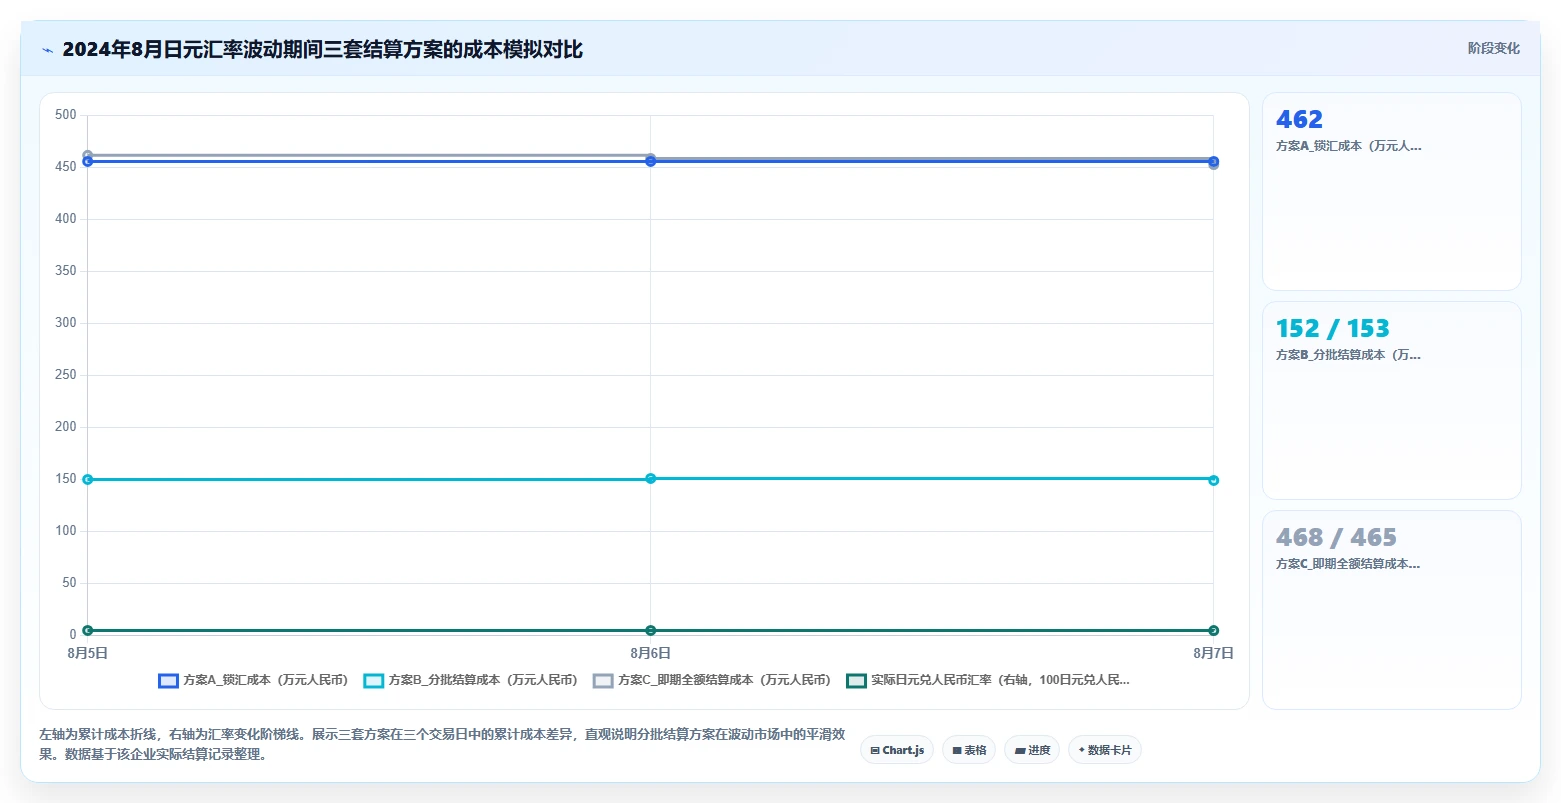This screenshot has width=1561, height=803.
Task: Click the 462 value in 方案A card
Action: point(1299,120)
